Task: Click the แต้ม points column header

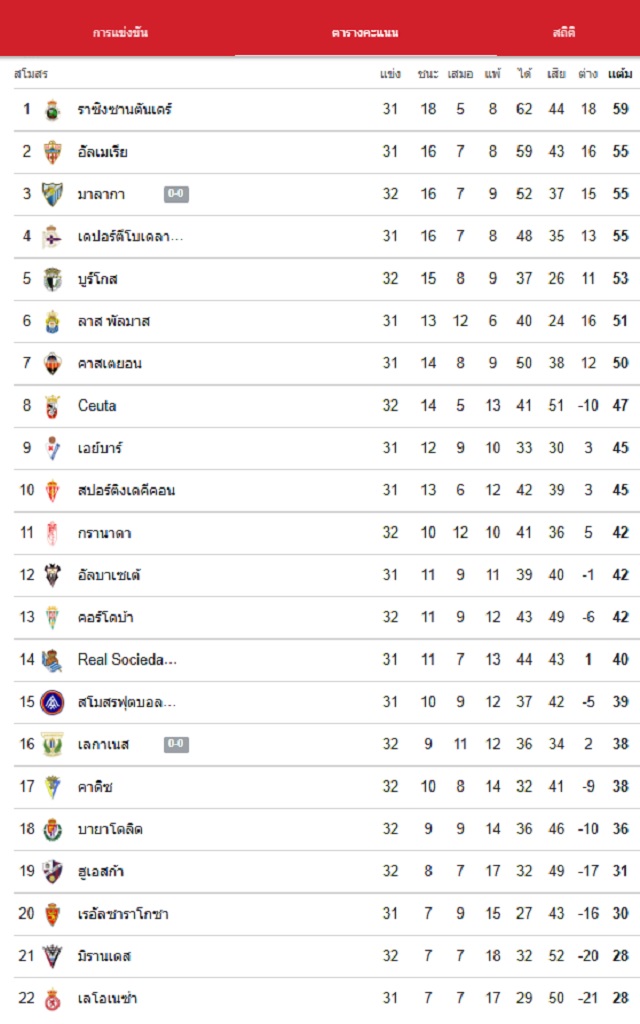Action: pyautogui.click(x=620, y=74)
